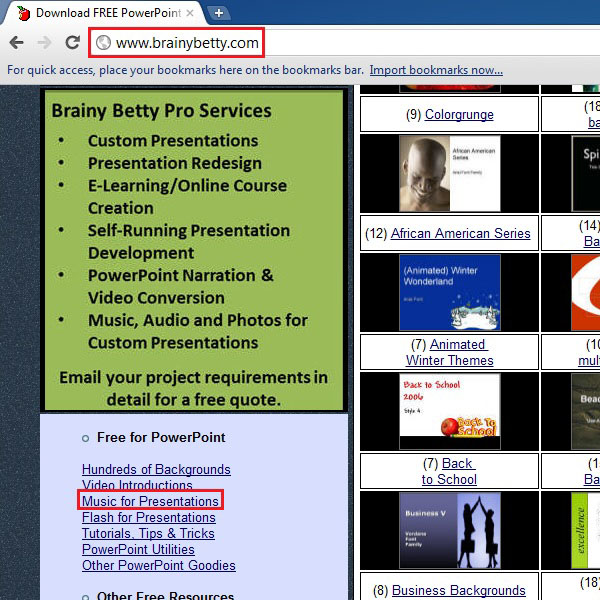600x600 pixels.
Task: Click the Animated Winter Wonderland thumbnail
Action: pos(450,292)
